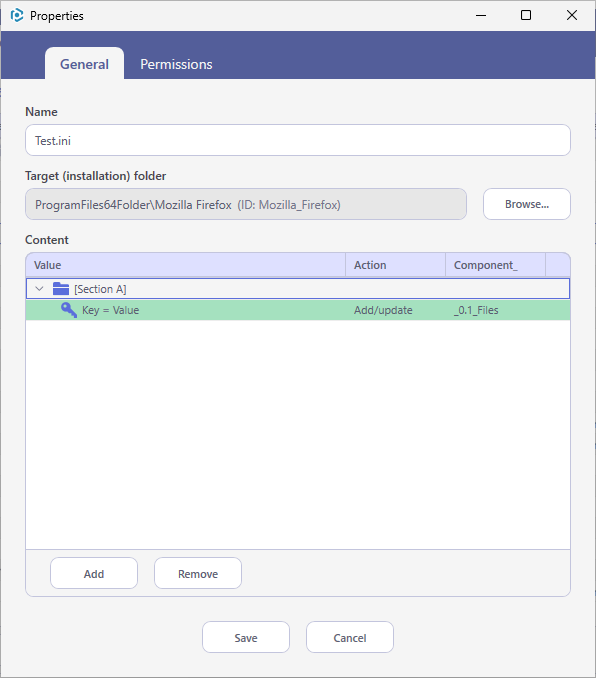The image size is (596, 678).
Task: Sort by the Value column header
Action: point(186,265)
